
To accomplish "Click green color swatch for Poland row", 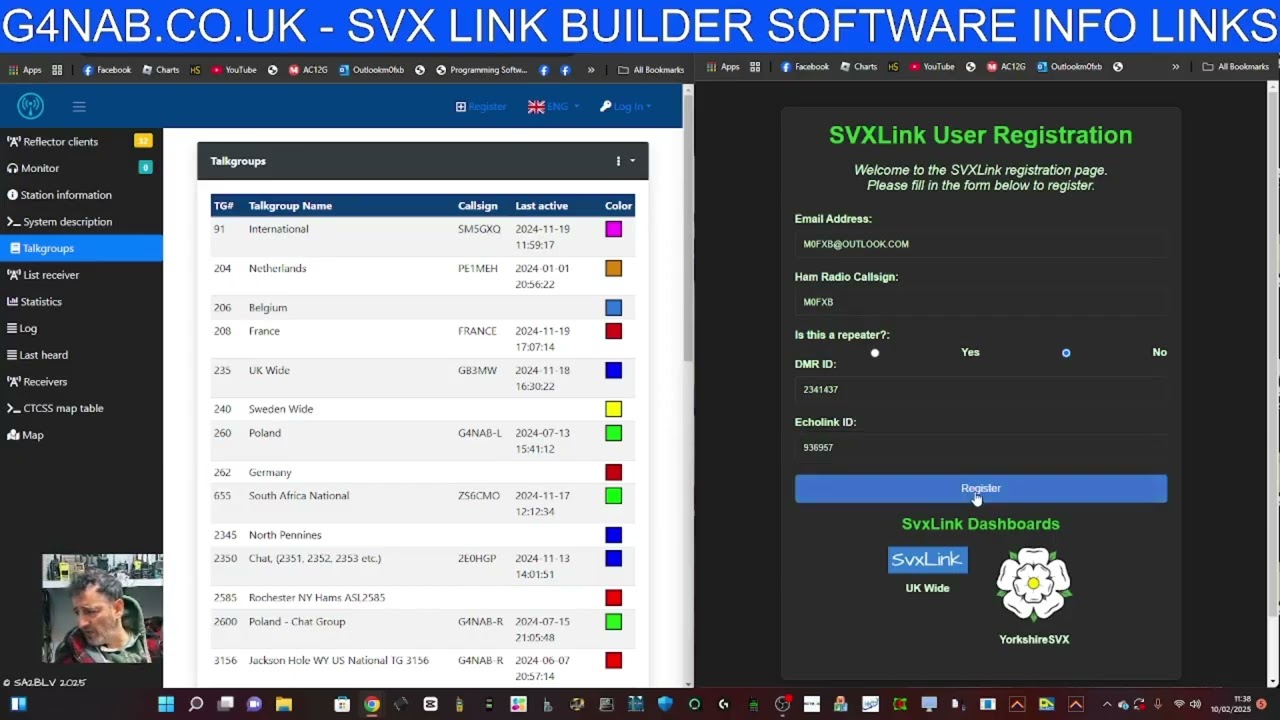I will tap(614, 433).
